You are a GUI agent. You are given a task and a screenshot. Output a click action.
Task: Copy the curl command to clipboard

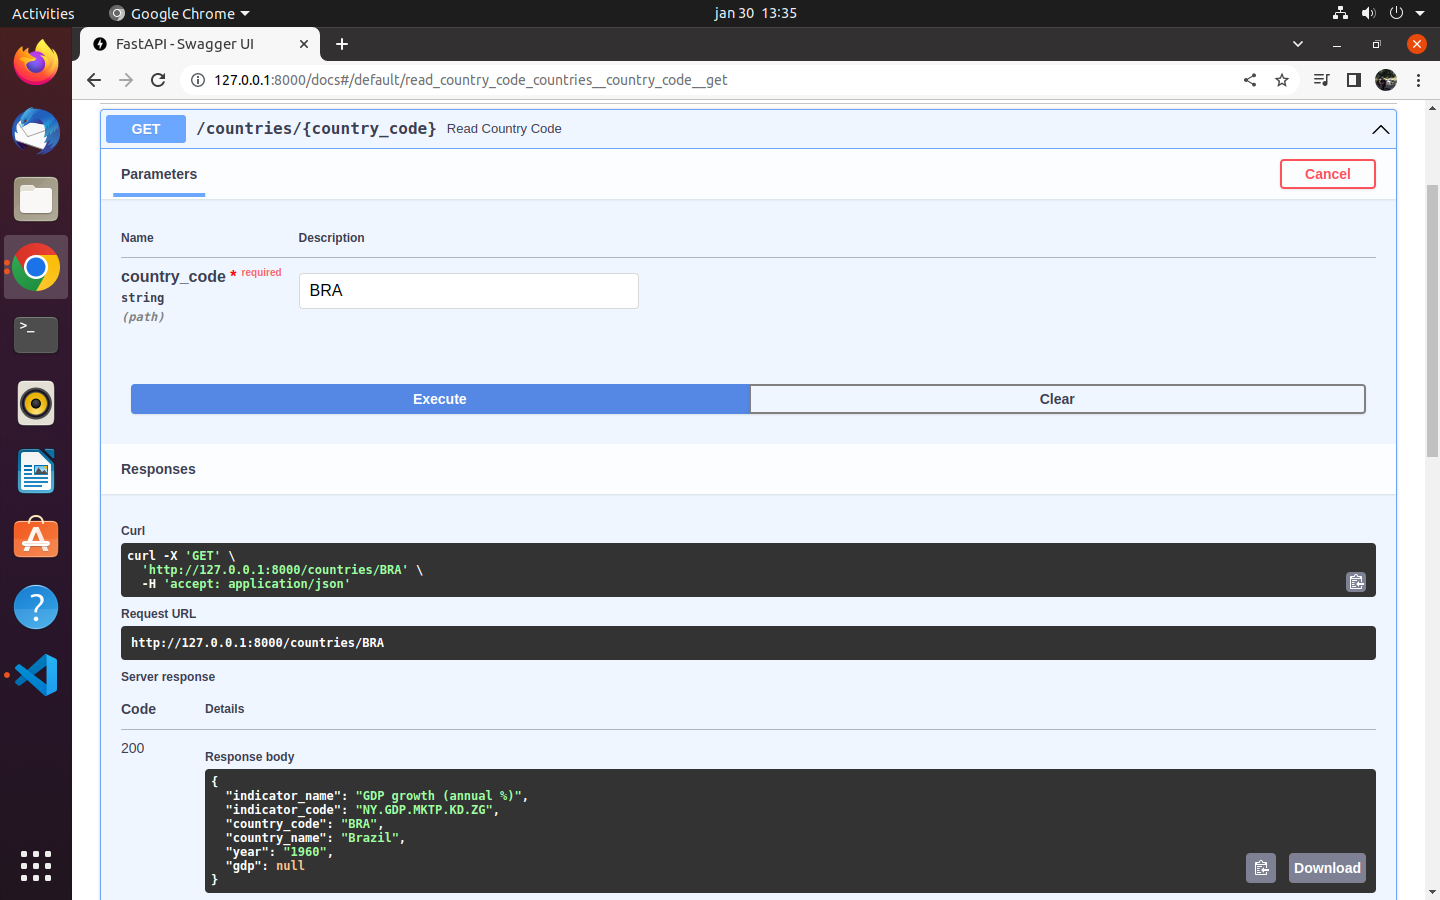click(x=1356, y=582)
